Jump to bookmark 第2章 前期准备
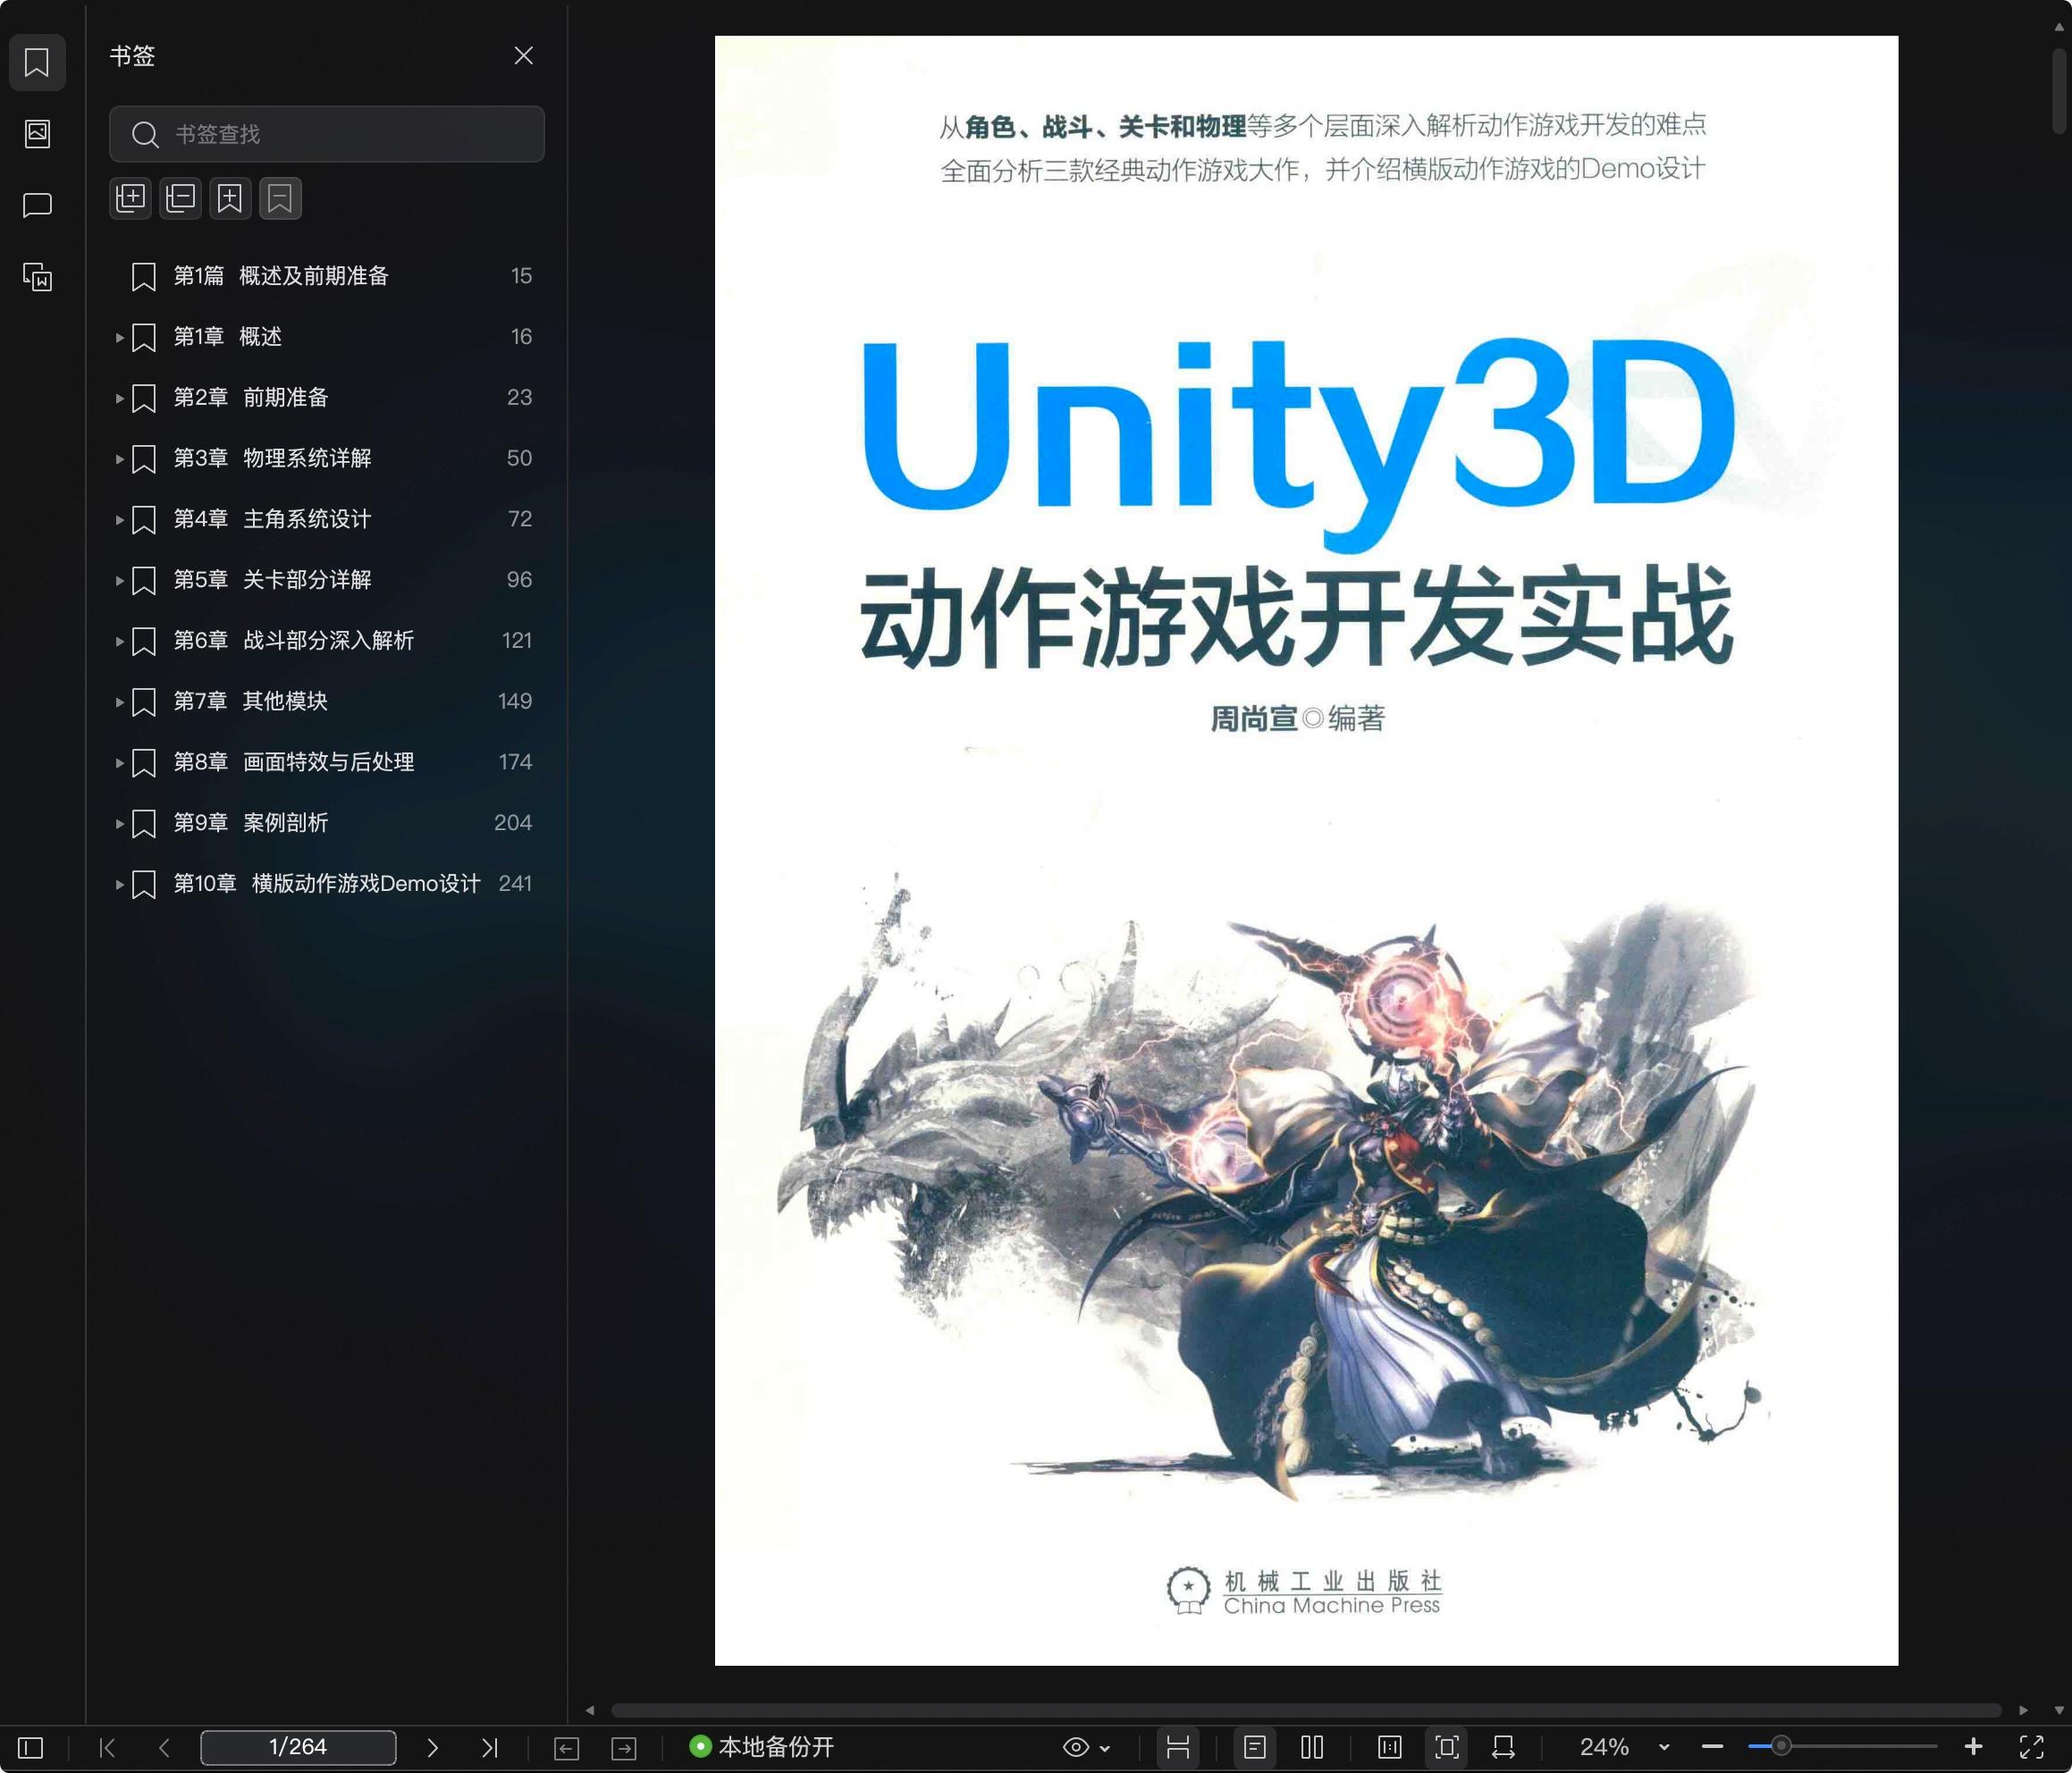Viewport: 2072px width, 1773px height. 251,398
